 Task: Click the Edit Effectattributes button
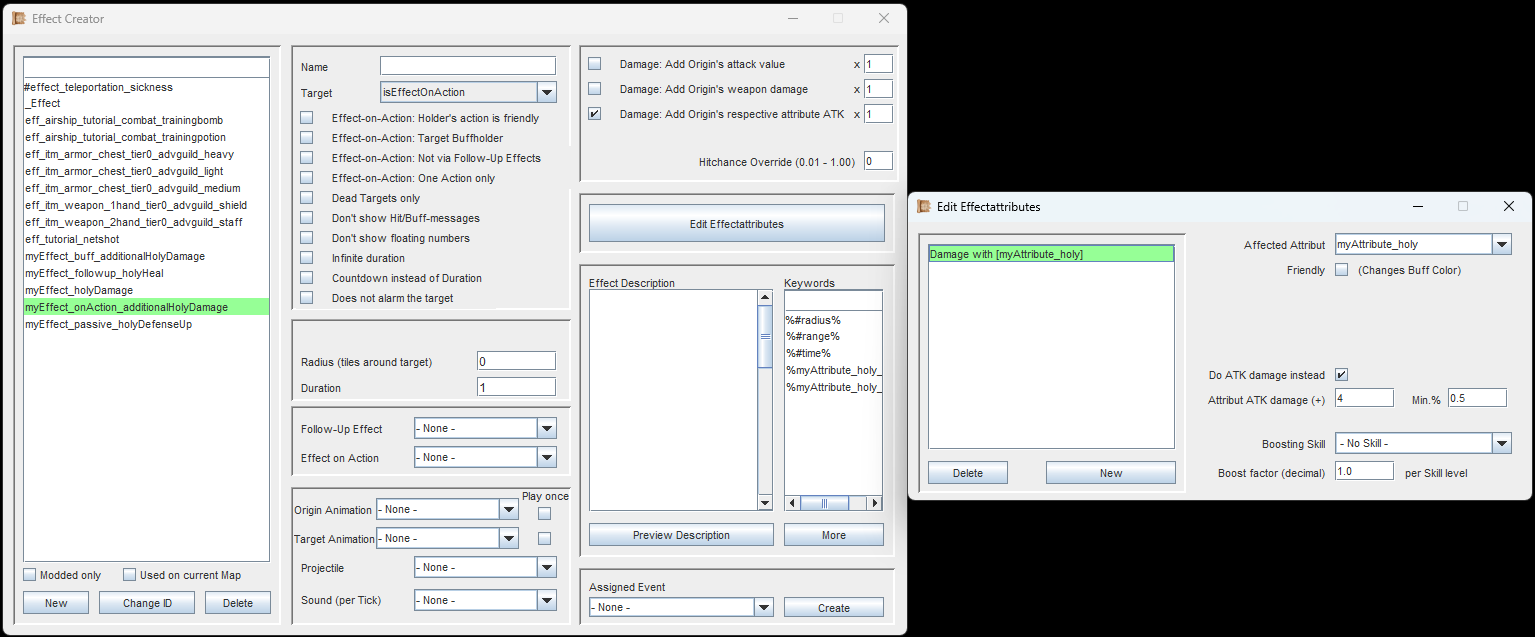[x=736, y=223]
